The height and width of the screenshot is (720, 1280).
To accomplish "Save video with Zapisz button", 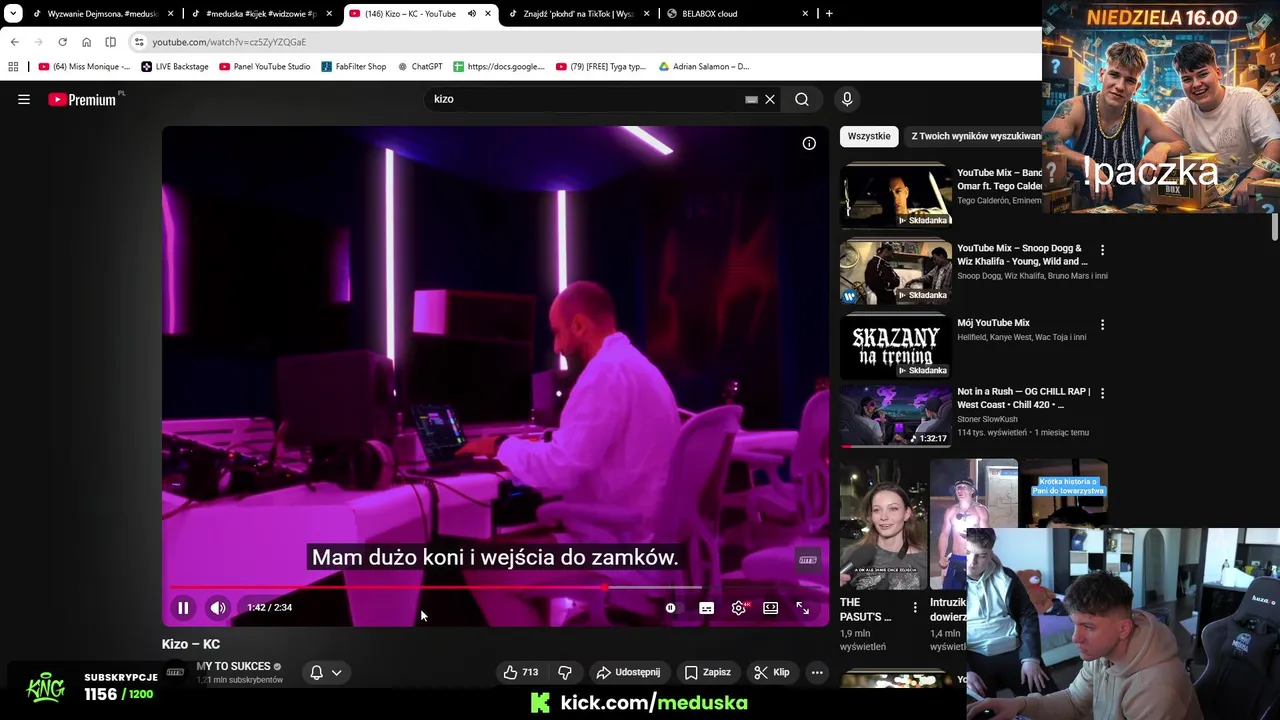I will (x=708, y=672).
